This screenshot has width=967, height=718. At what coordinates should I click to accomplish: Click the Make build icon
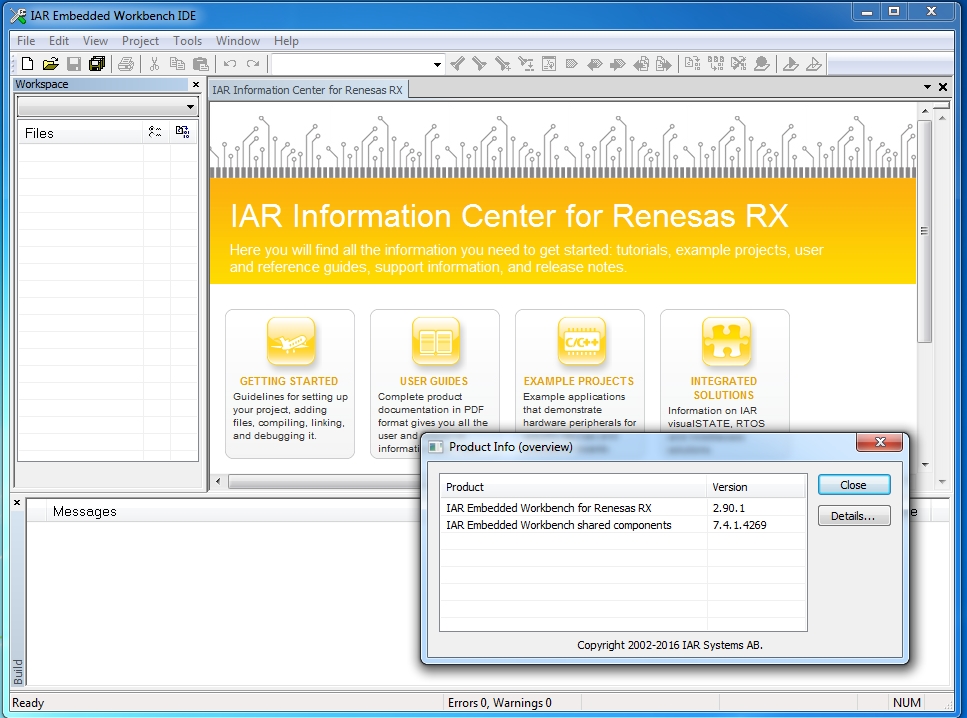click(x=715, y=64)
